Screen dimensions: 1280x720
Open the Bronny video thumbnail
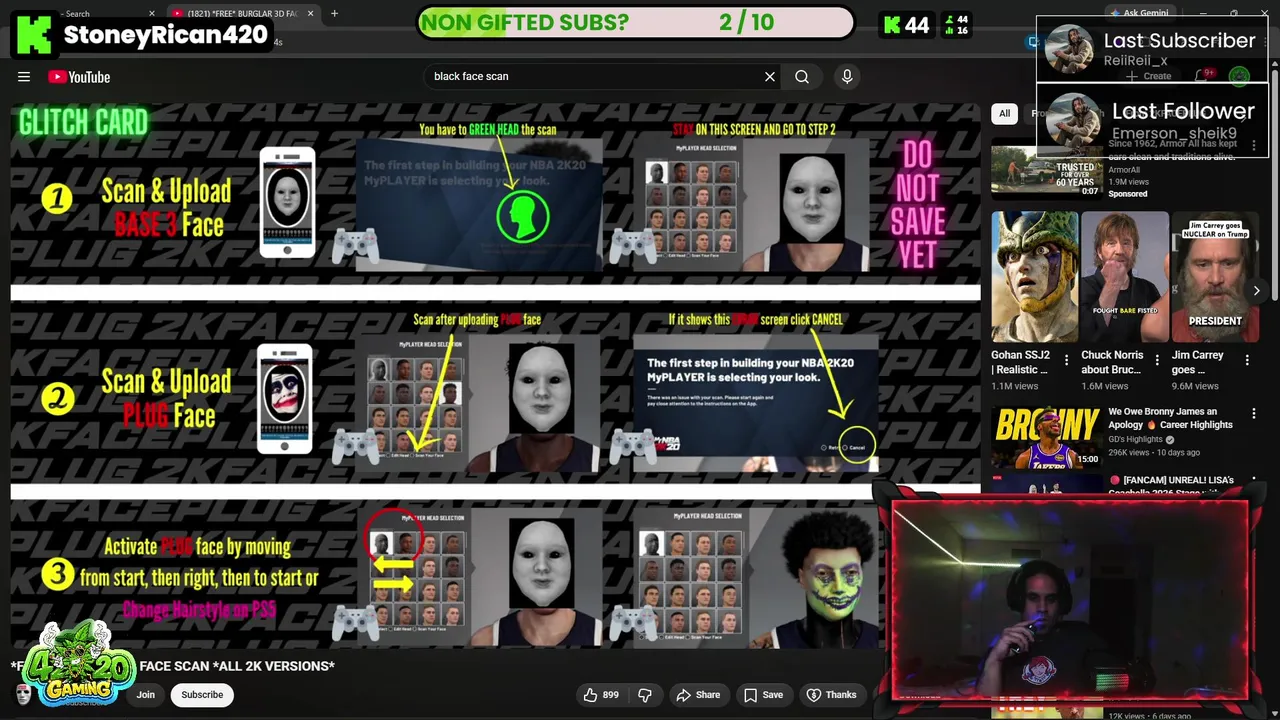[1047, 436]
